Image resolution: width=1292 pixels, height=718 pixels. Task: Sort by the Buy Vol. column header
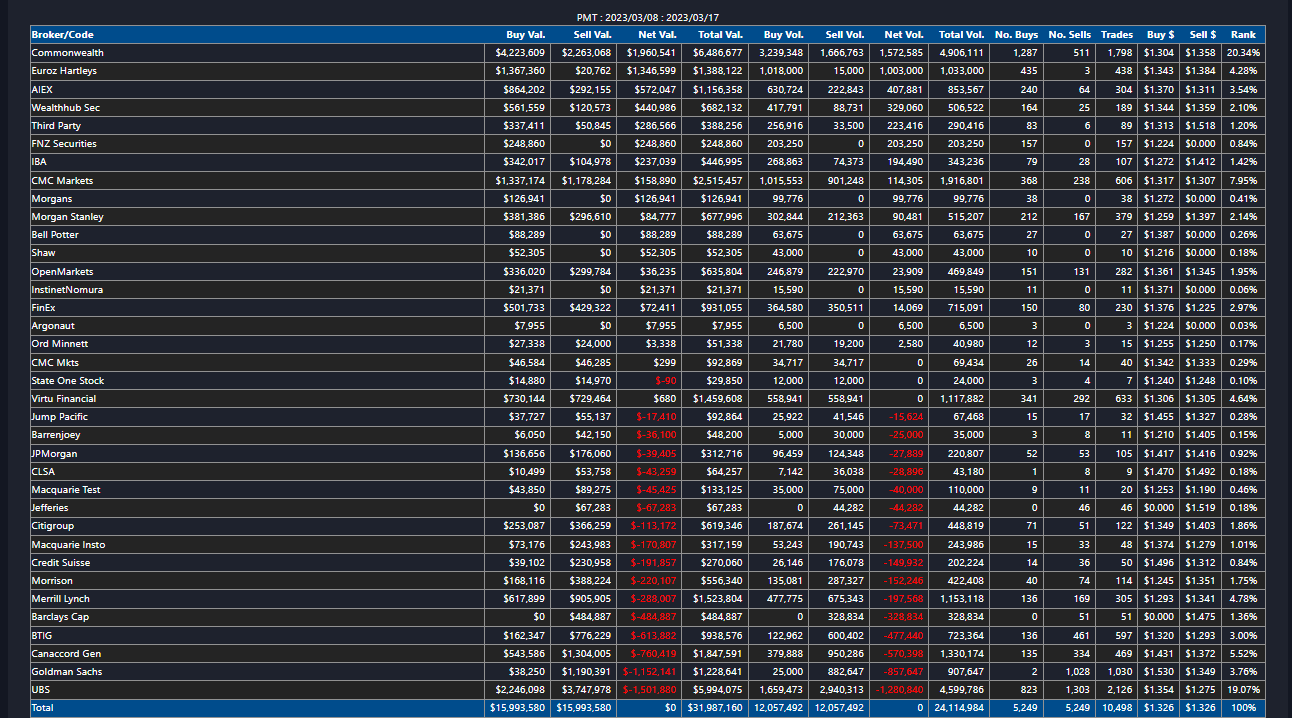pyautogui.click(x=784, y=35)
